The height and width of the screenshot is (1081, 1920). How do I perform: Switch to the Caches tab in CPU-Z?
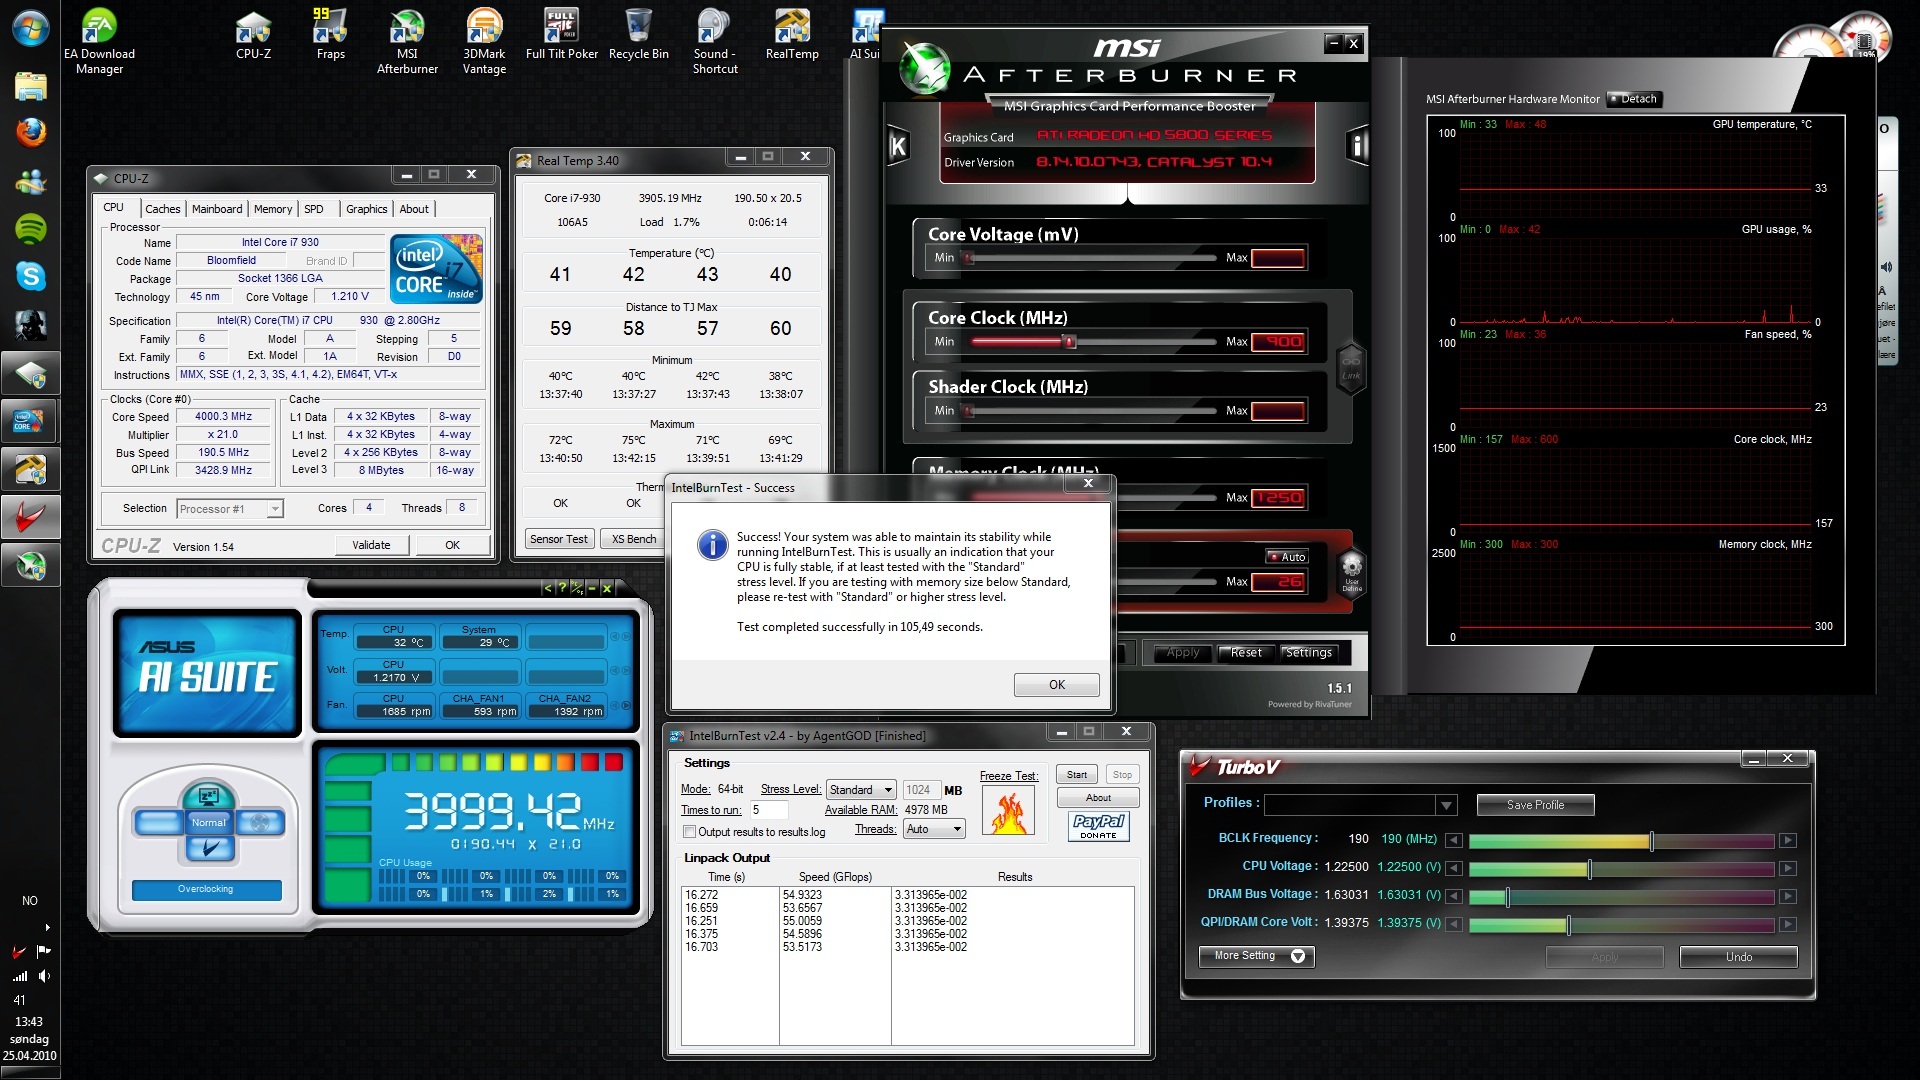[162, 209]
